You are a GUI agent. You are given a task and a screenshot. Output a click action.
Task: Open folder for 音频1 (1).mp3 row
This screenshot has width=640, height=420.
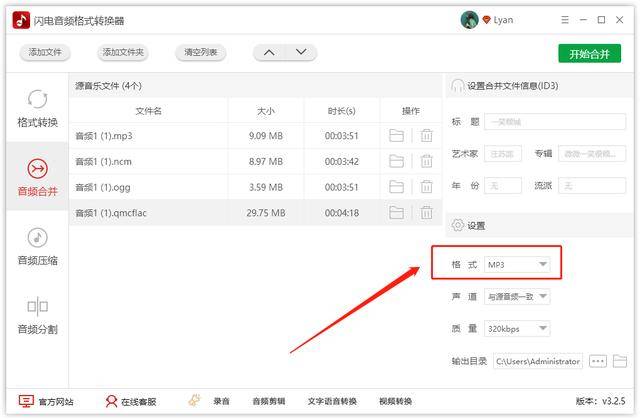396,136
